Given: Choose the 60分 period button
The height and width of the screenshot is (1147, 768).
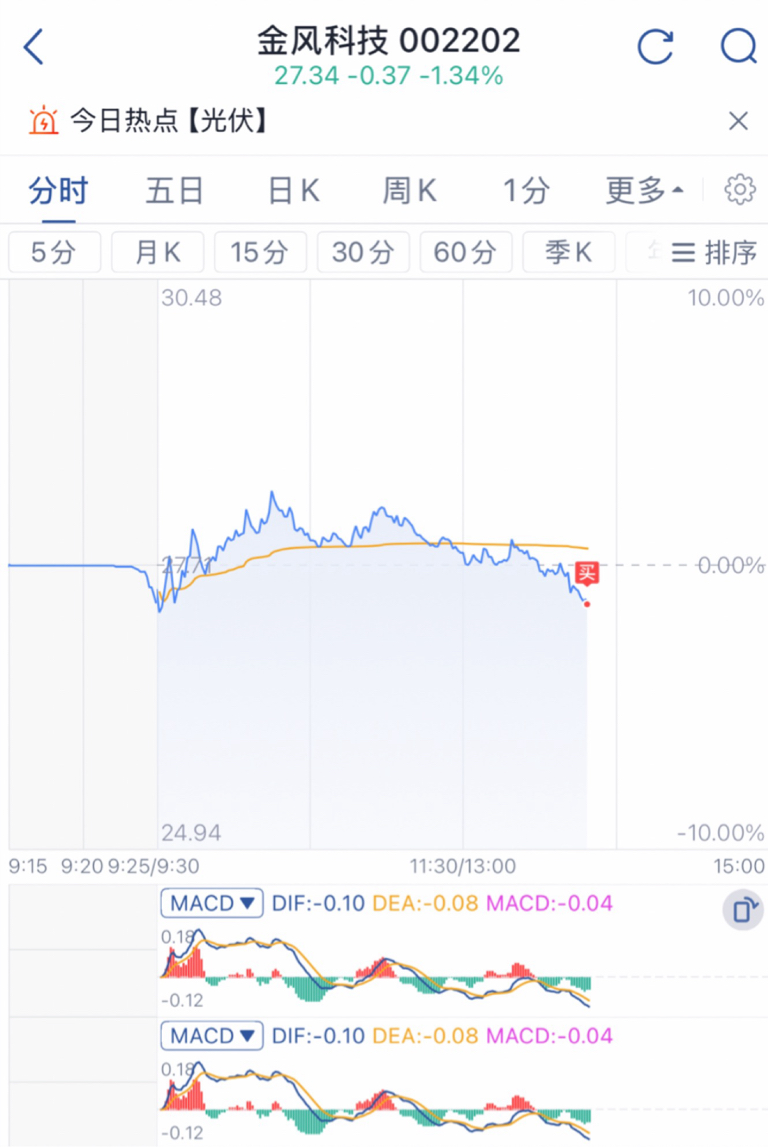Looking at the screenshot, I should tap(465, 252).
